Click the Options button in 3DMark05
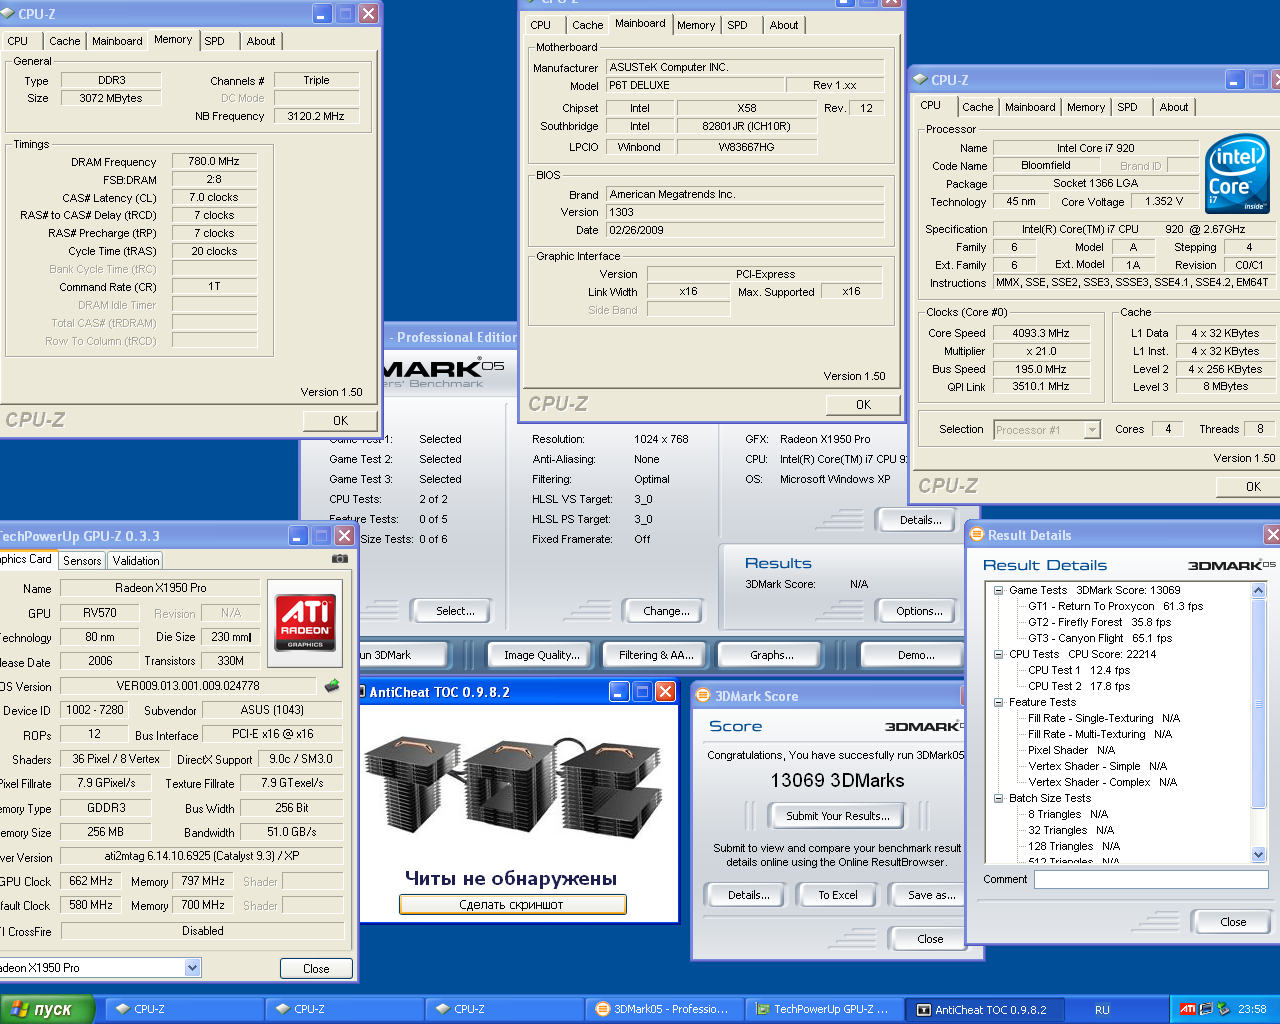 (x=919, y=611)
